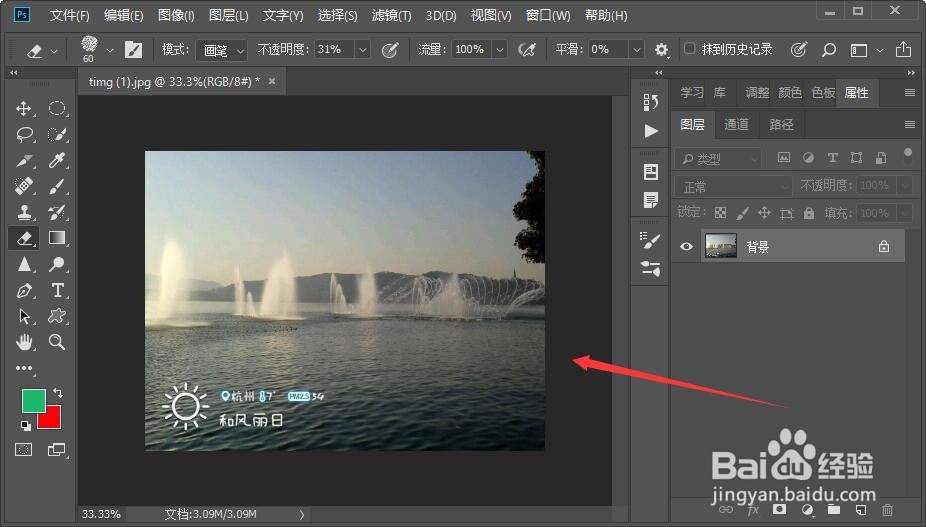Screen dimensions: 926x527
Task: Add a layer mask
Action: click(x=780, y=509)
